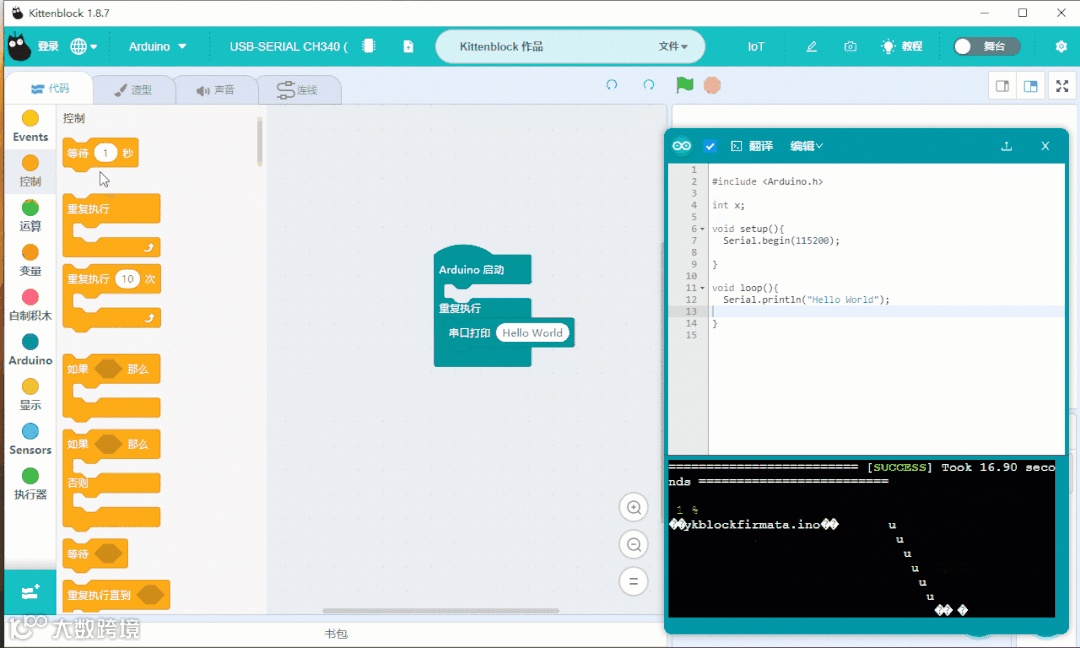Toggle the code panel checkbox
The image size is (1080, 648).
pos(710,146)
